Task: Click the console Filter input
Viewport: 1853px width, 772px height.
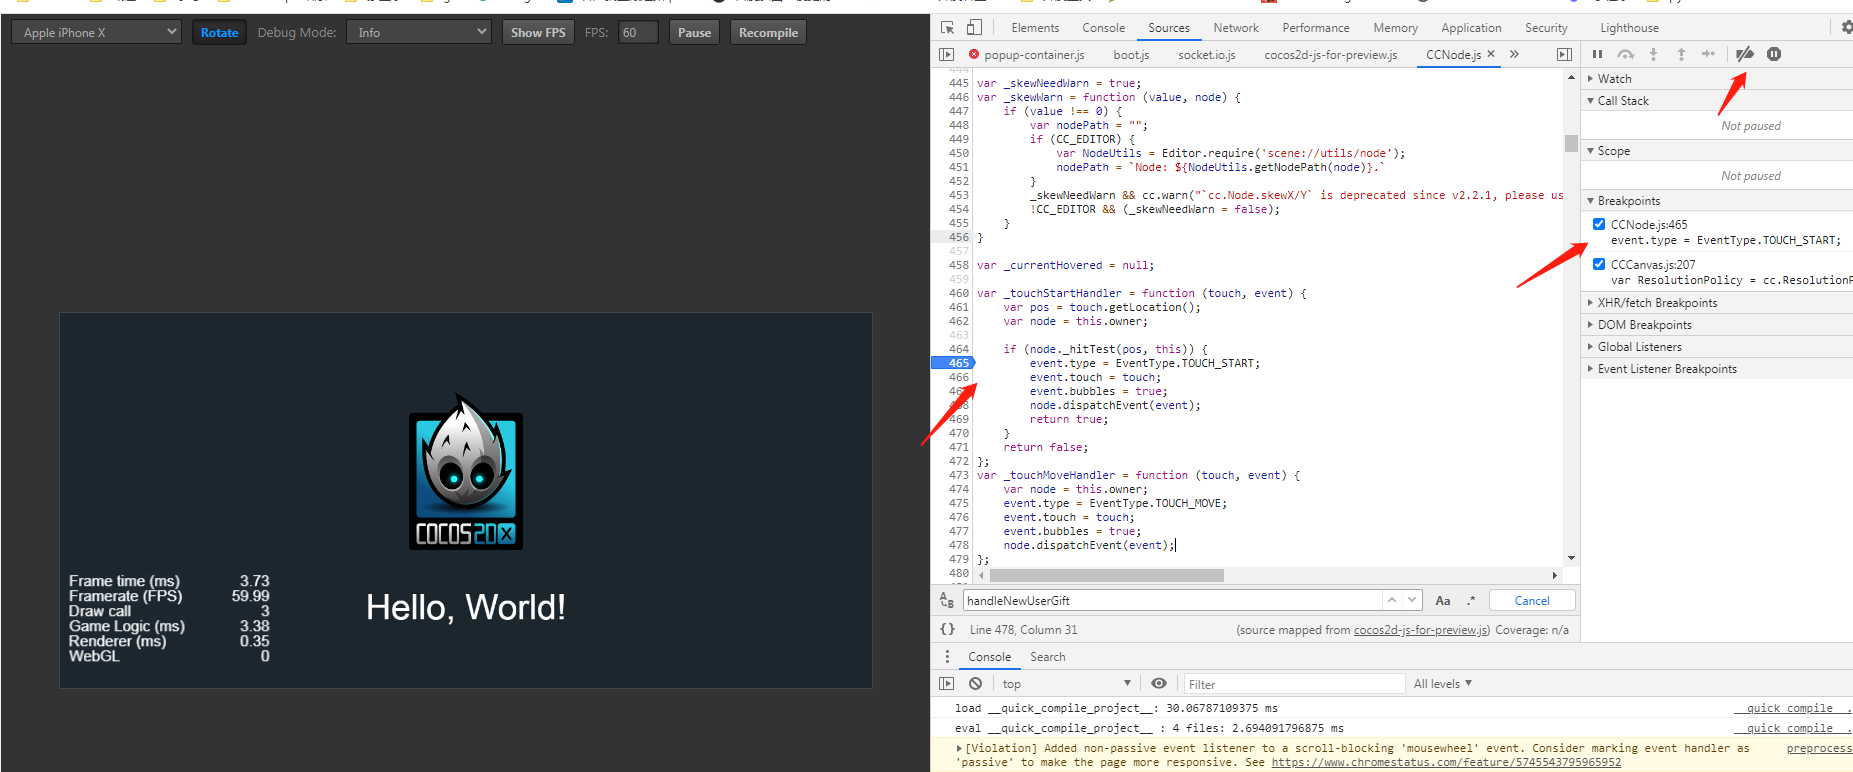Action: (x=1294, y=684)
